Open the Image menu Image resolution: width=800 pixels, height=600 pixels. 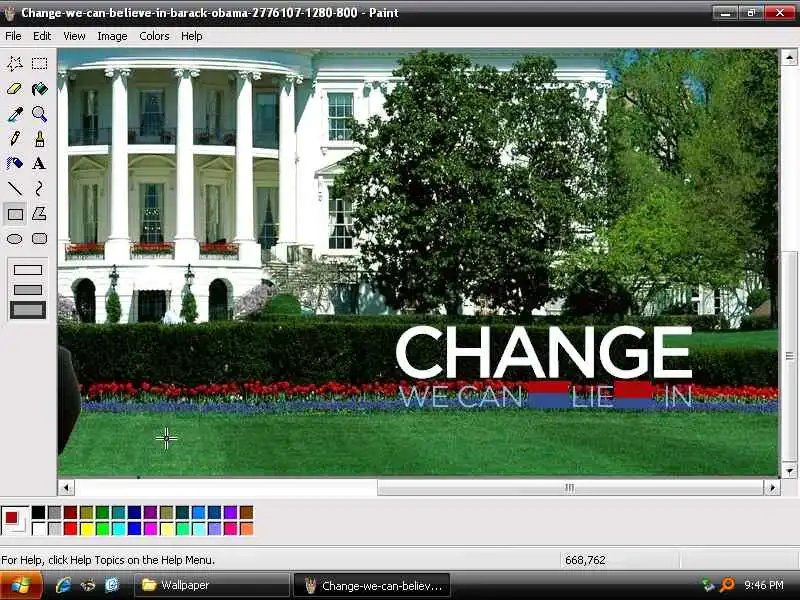pyautogui.click(x=112, y=36)
